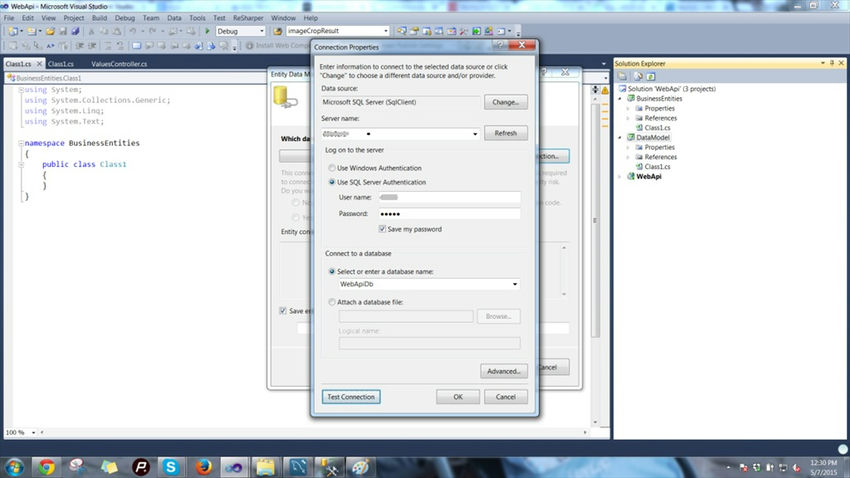This screenshot has width=850, height=478.
Task: Open Visual Studio taskbar icon
Action: pos(234,467)
